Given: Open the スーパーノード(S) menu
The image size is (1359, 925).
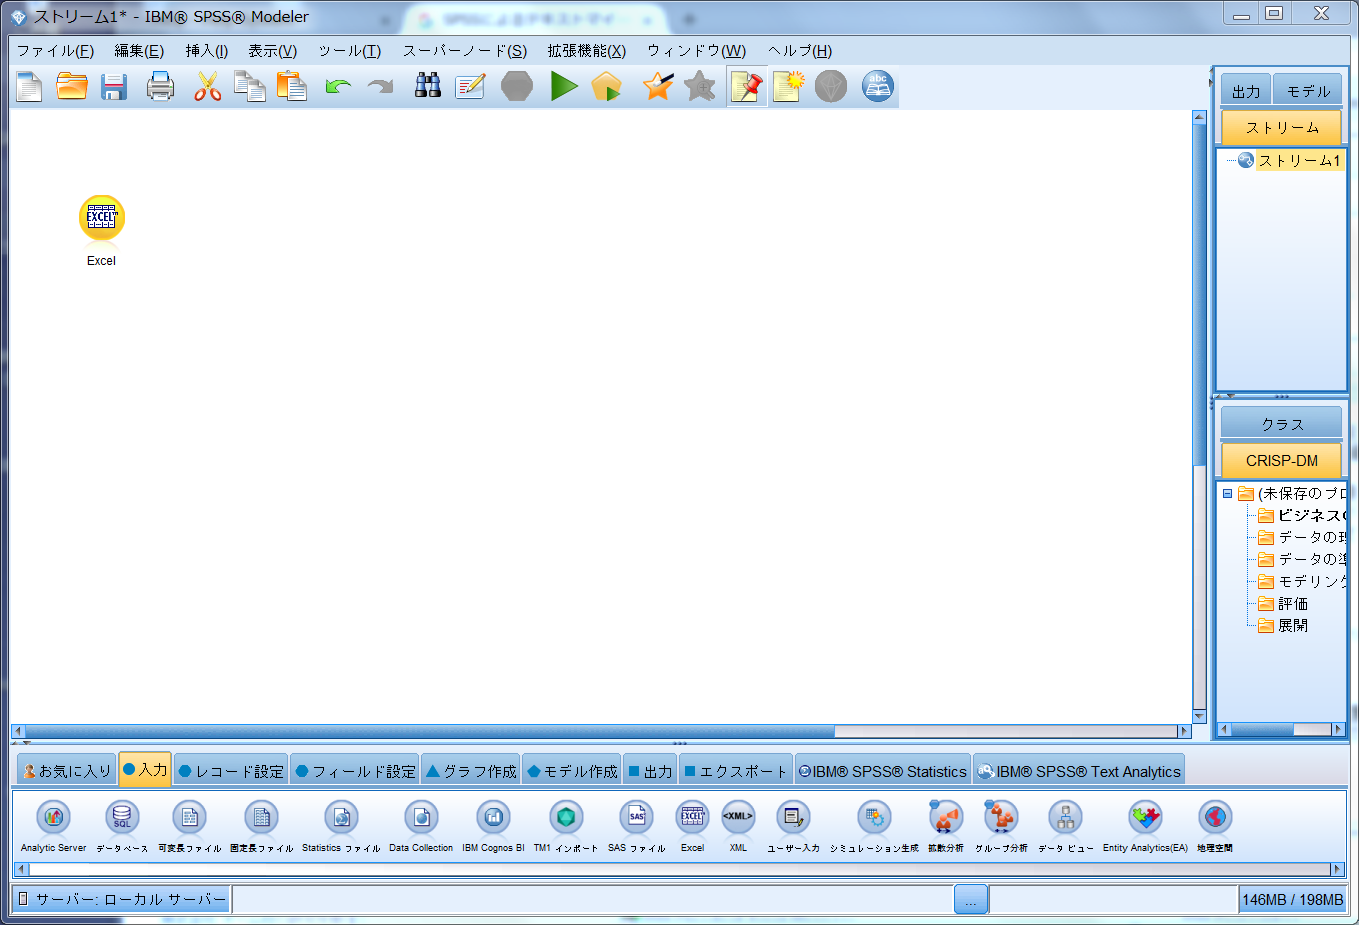Looking at the screenshot, I should [x=464, y=51].
